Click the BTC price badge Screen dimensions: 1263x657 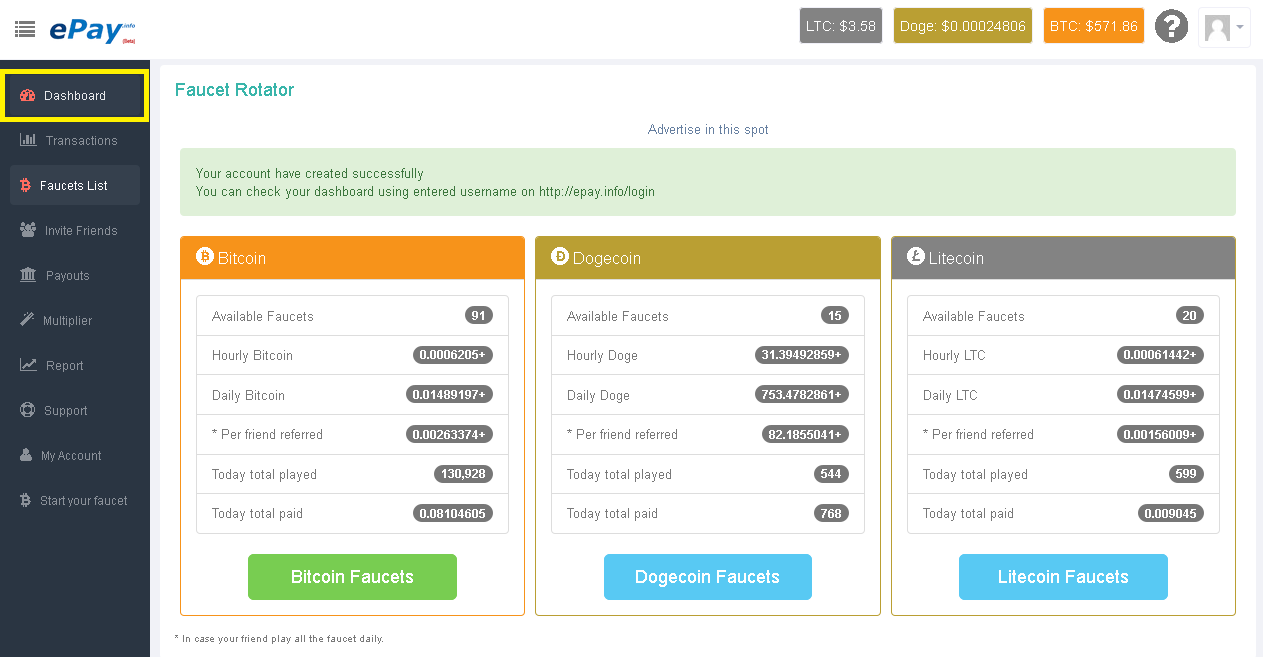pos(1094,26)
